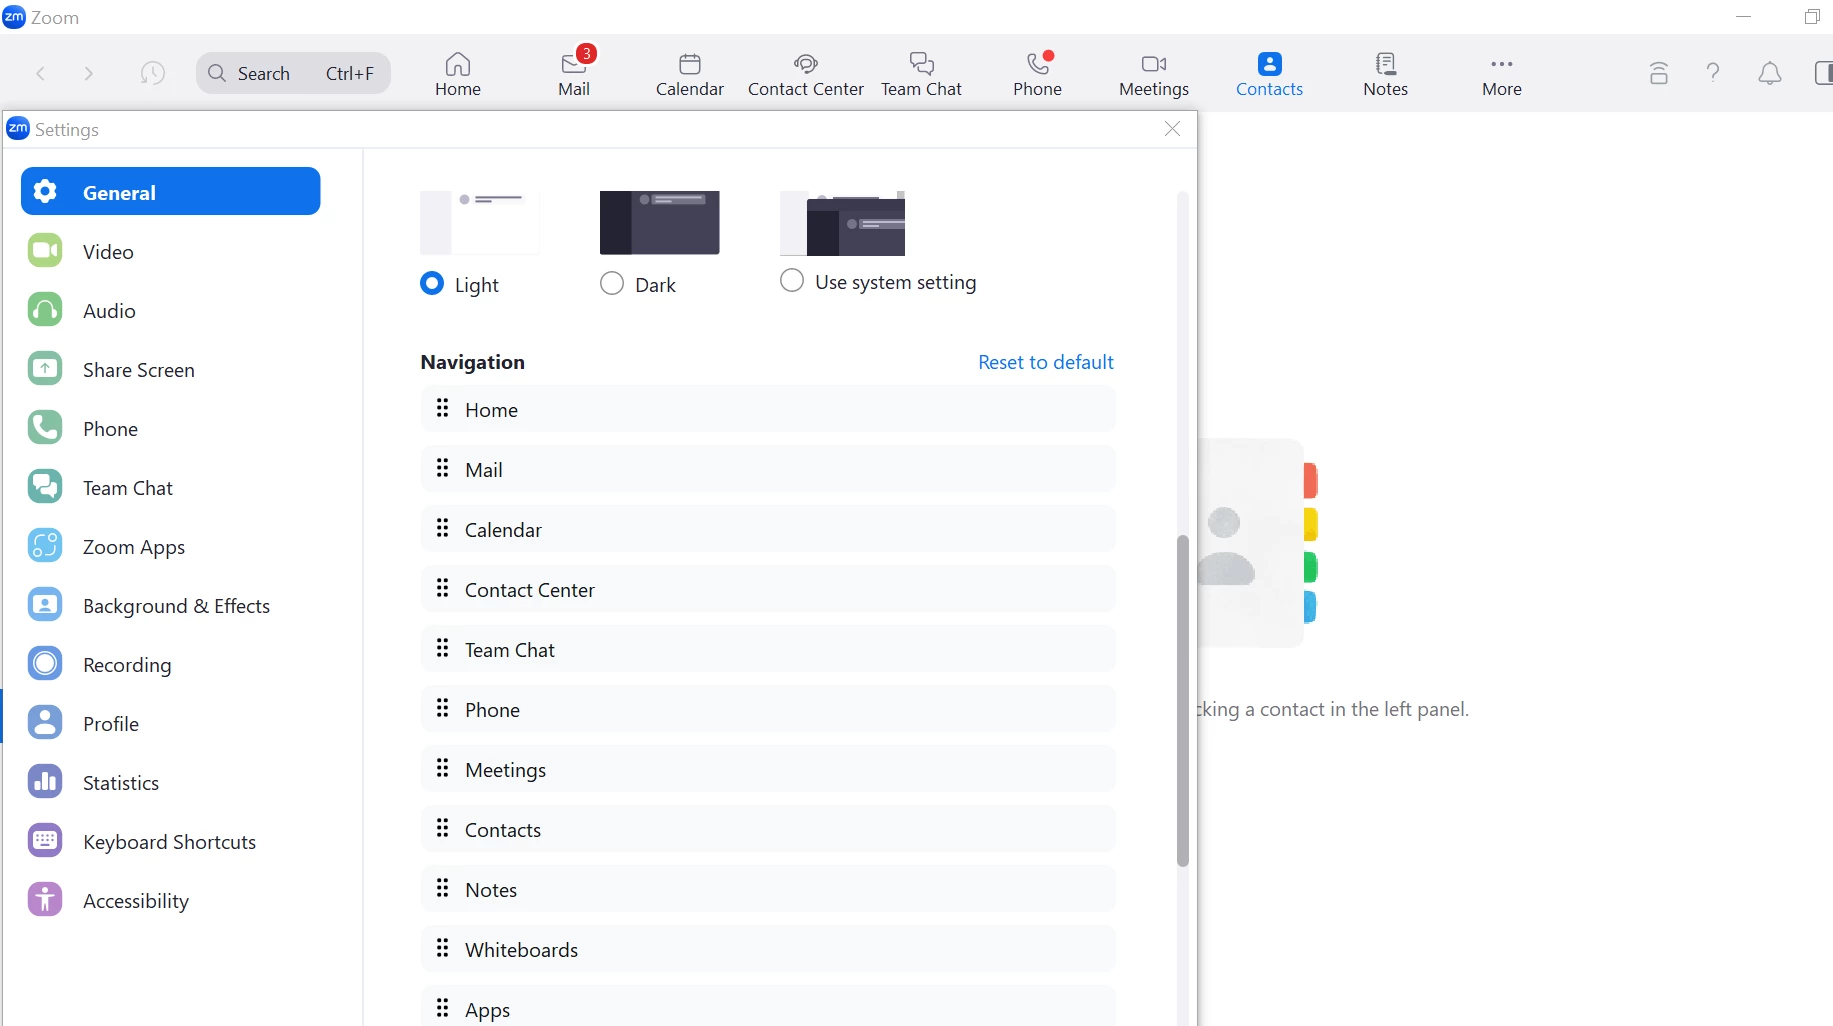
Task: Click drag handle for Contacts navigation row
Action: 443,828
